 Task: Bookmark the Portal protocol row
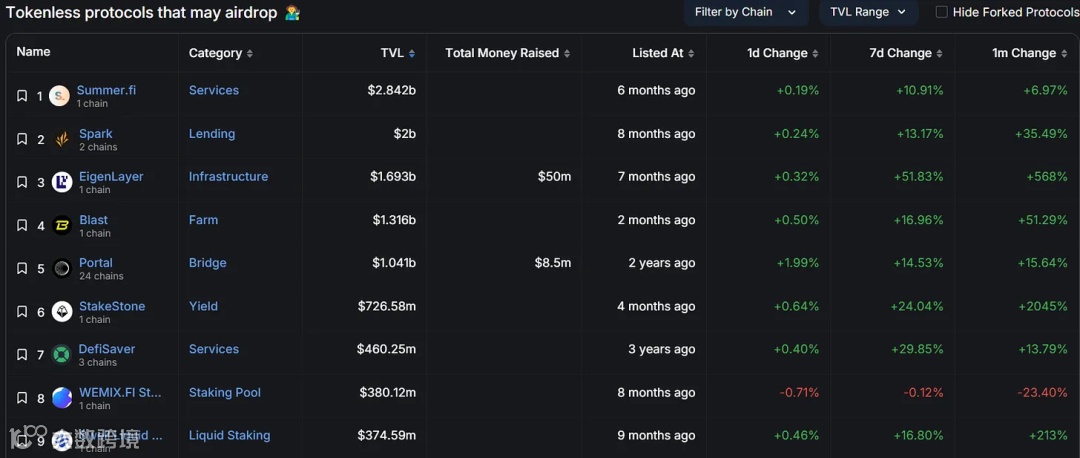(x=22, y=269)
